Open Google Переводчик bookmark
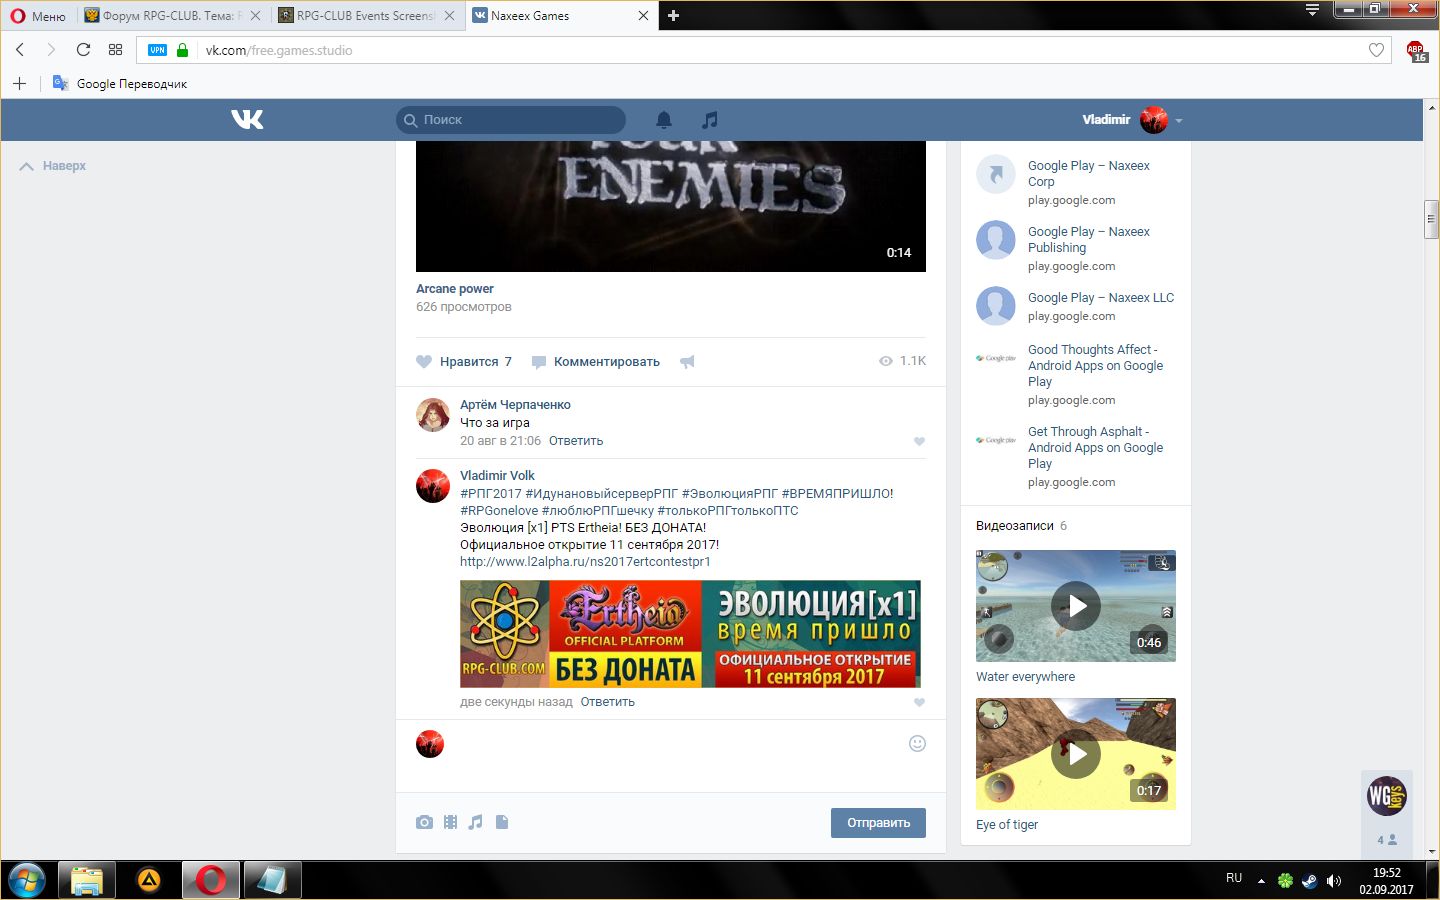The height and width of the screenshot is (900, 1440). point(120,84)
